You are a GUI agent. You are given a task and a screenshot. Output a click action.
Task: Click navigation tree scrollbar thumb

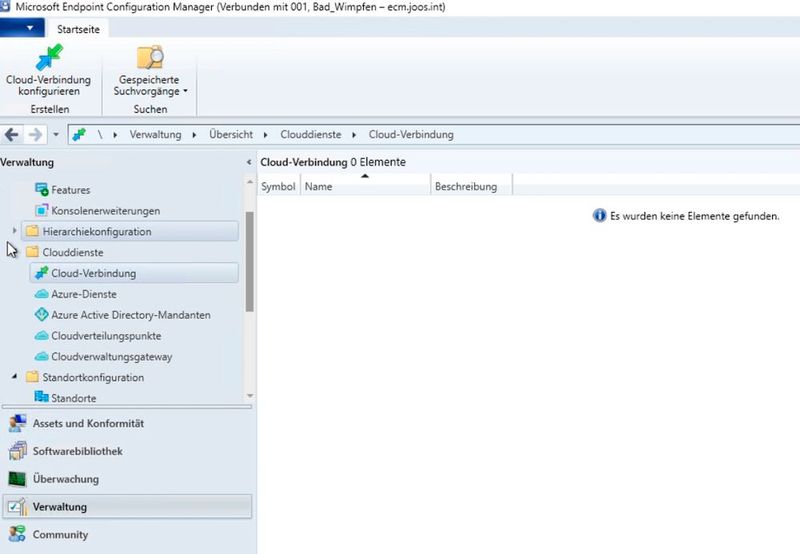pyautogui.click(x=249, y=261)
